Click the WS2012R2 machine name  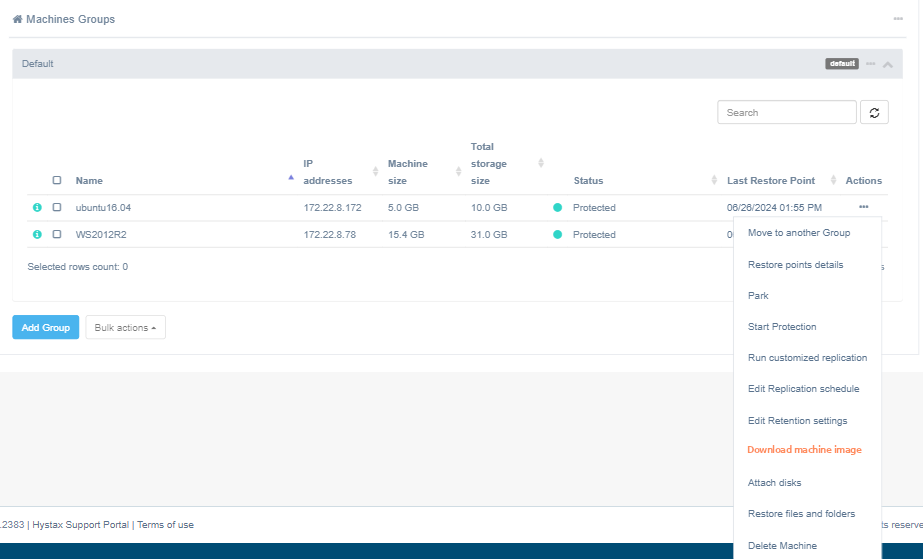pos(101,235)
